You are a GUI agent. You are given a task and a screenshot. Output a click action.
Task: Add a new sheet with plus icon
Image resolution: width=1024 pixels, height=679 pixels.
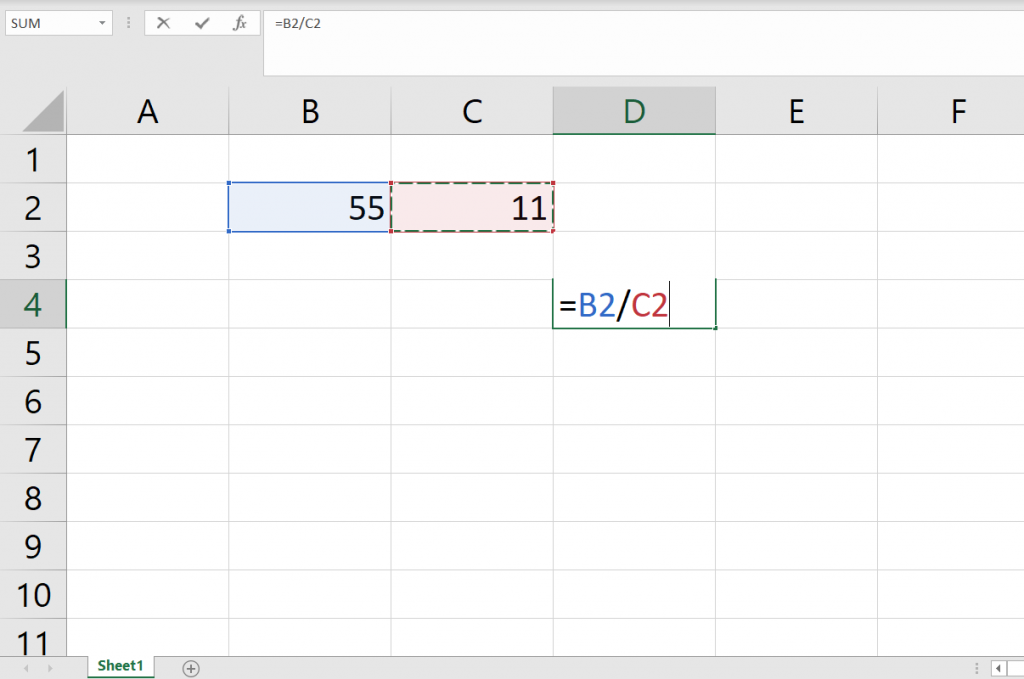[x=191, y=668]
